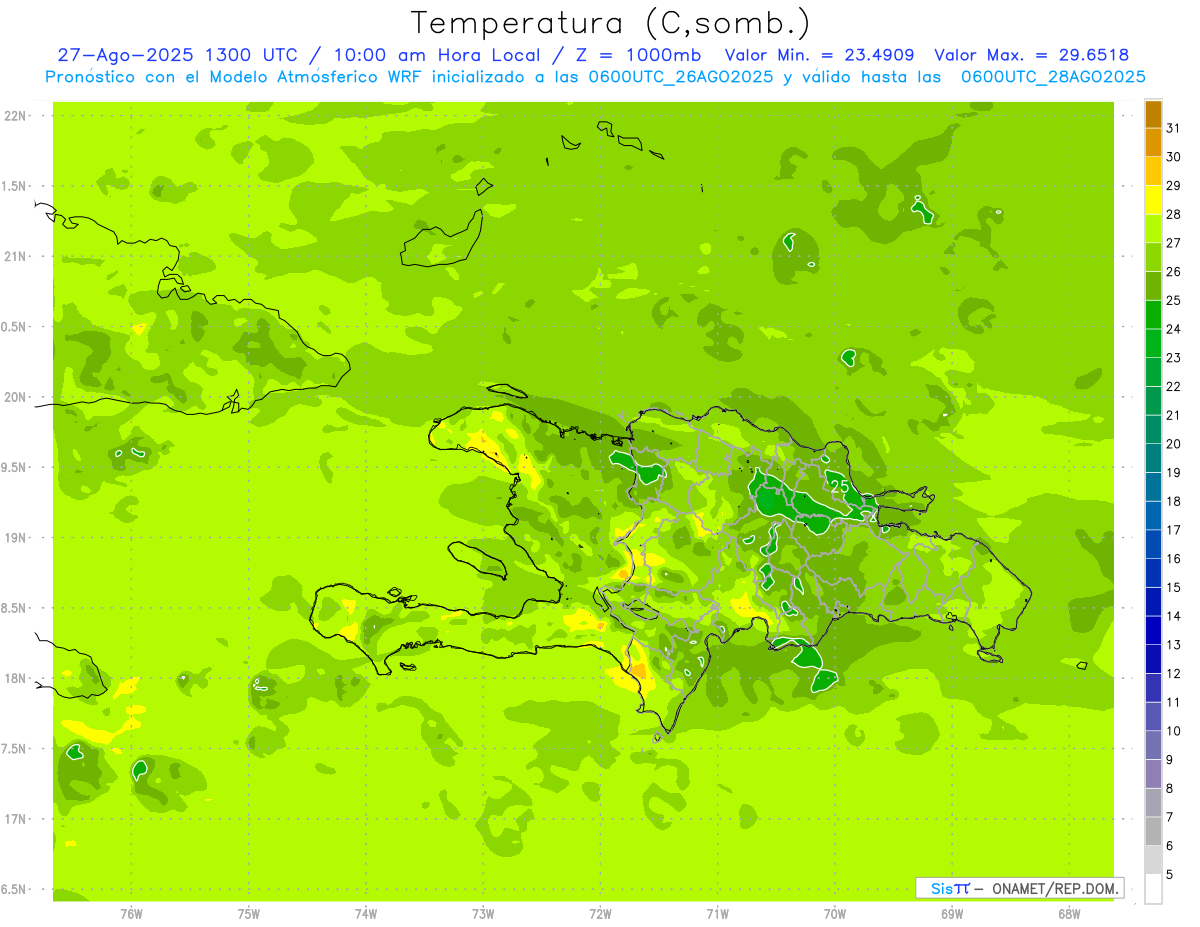Click the longitude label "72W"
Image resolution: width=1200 pixels, height=927 pixels.
tap(600, 914)
